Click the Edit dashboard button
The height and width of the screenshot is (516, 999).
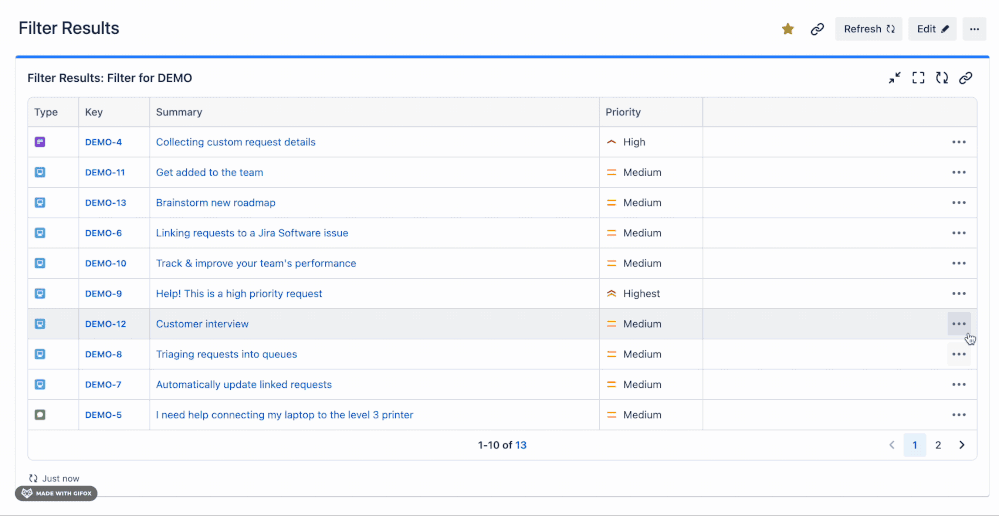click(933, 29)
